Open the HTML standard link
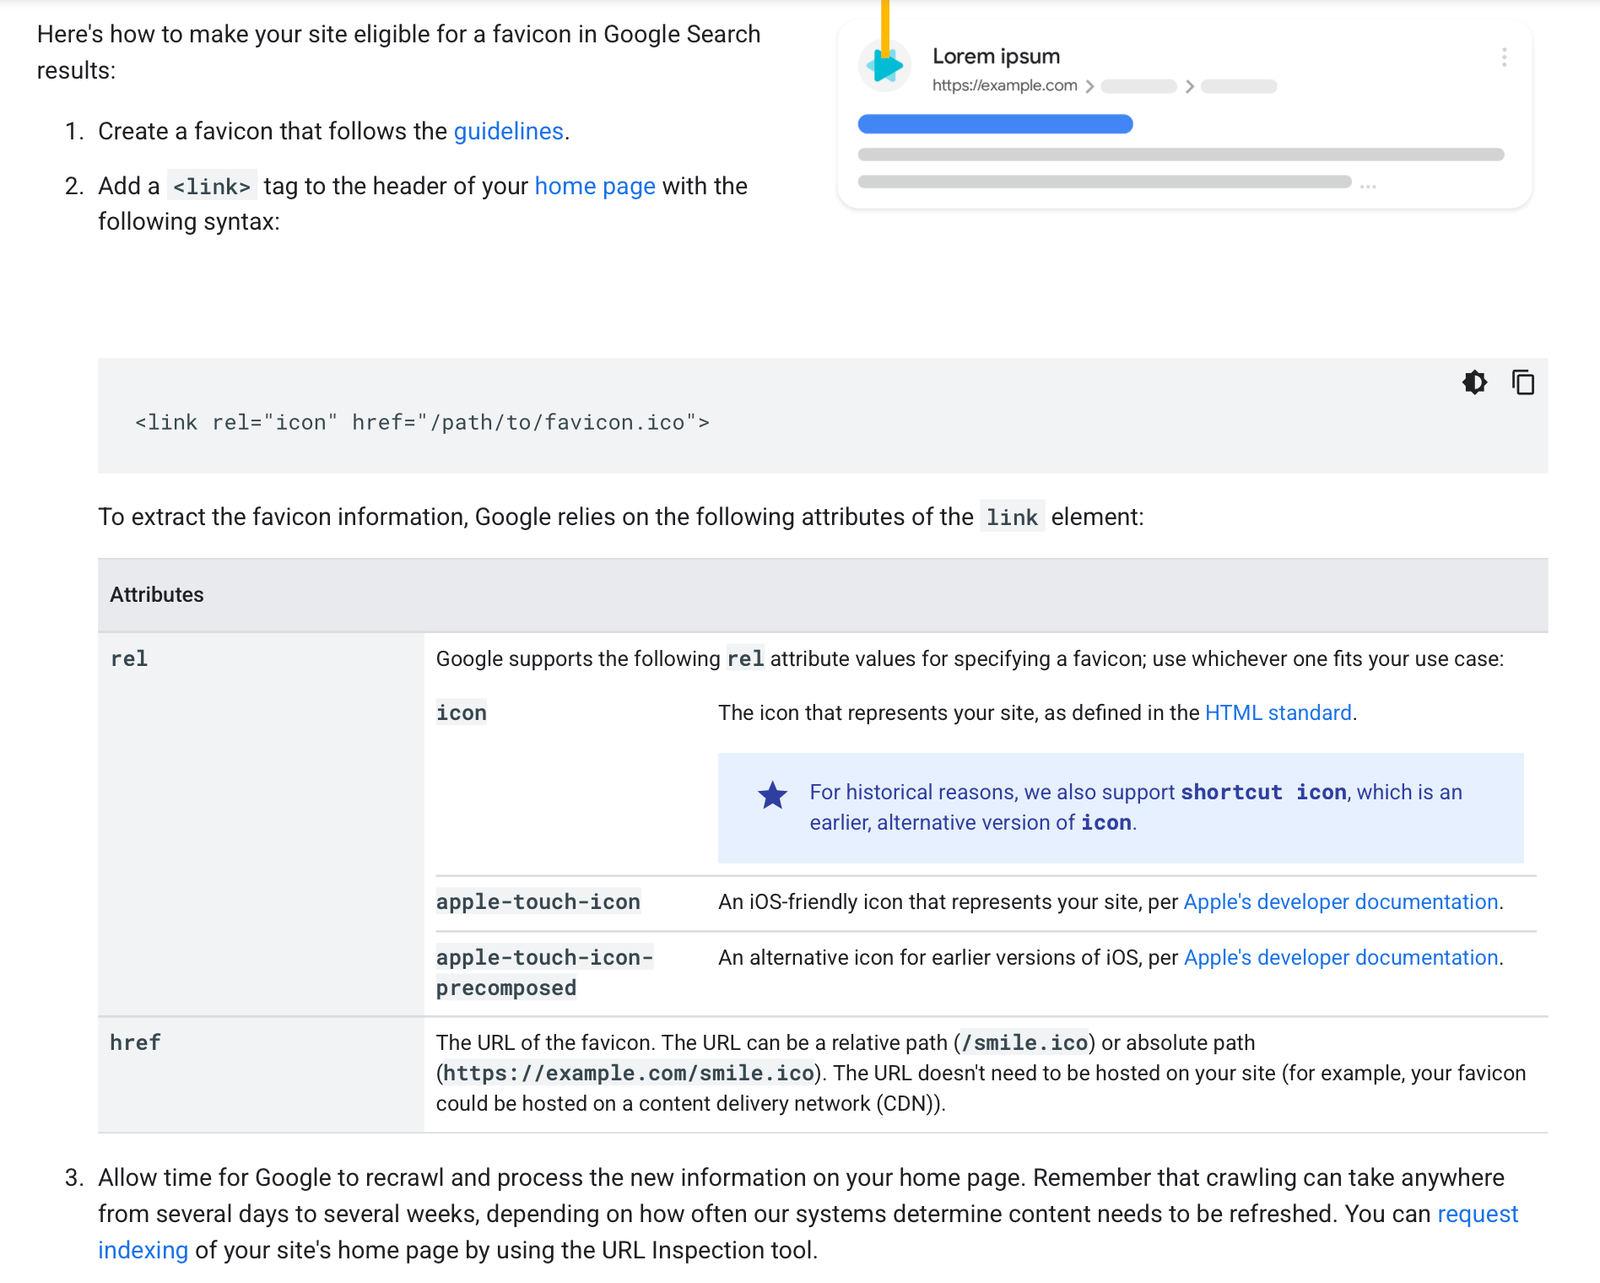This screenshot has height=1283, width=1600. tap(1277, 713)
